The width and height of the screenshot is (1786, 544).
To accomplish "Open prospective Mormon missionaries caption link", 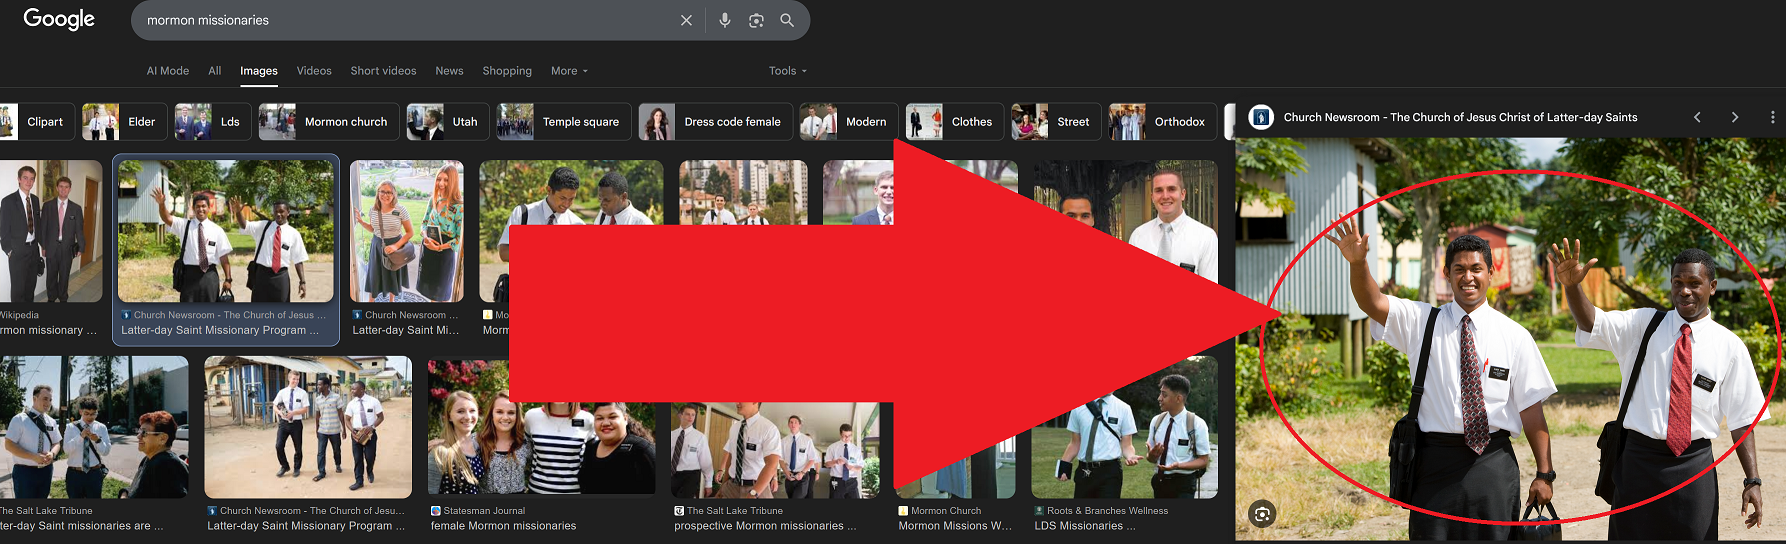I will point(765,526).
